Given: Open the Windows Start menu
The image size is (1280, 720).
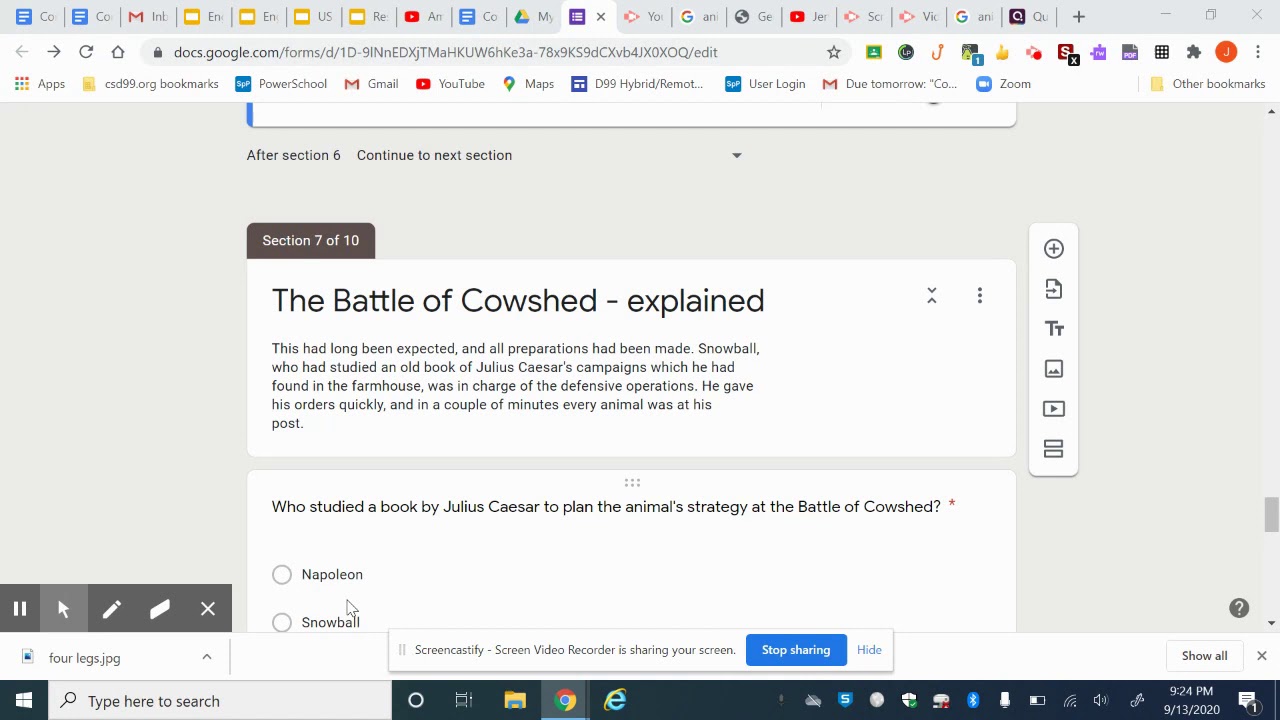Looking at the screenshot, I should (24, 701).
